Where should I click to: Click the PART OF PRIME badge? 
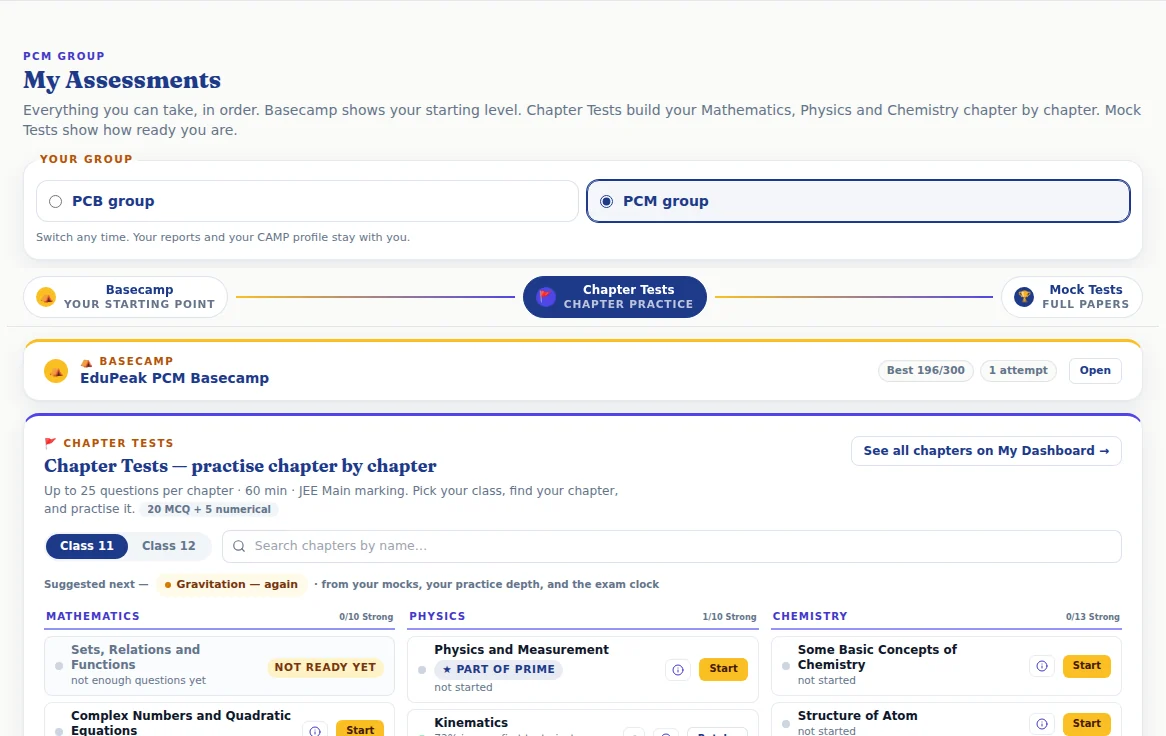[x=498, y=669]
